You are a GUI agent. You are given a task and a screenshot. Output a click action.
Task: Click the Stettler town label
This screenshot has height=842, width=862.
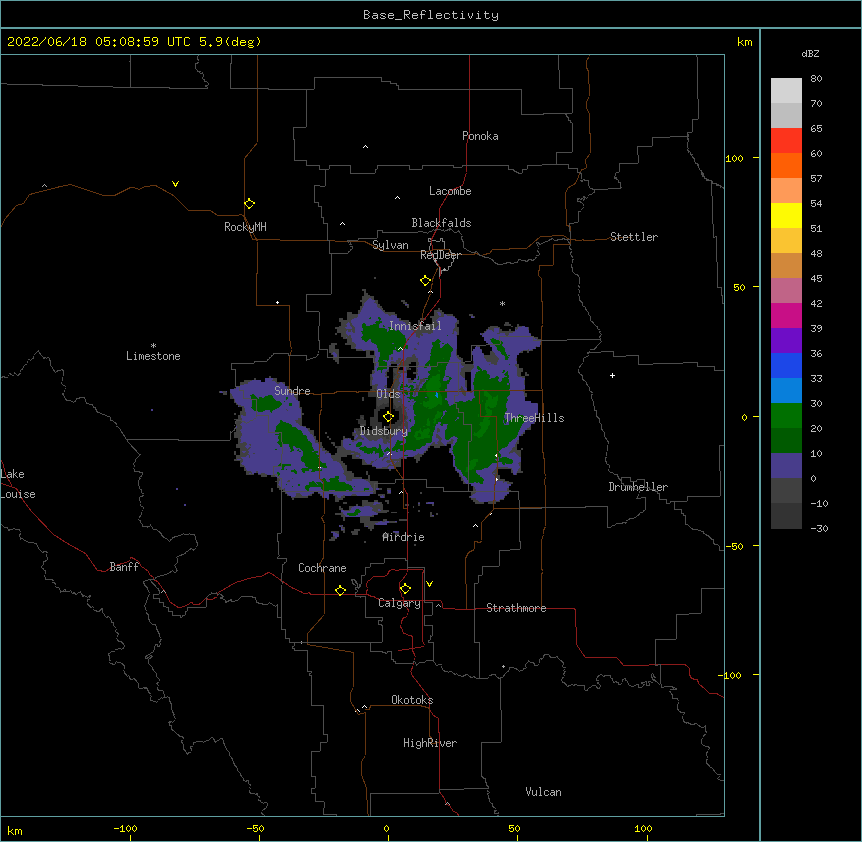click(634, 237)
